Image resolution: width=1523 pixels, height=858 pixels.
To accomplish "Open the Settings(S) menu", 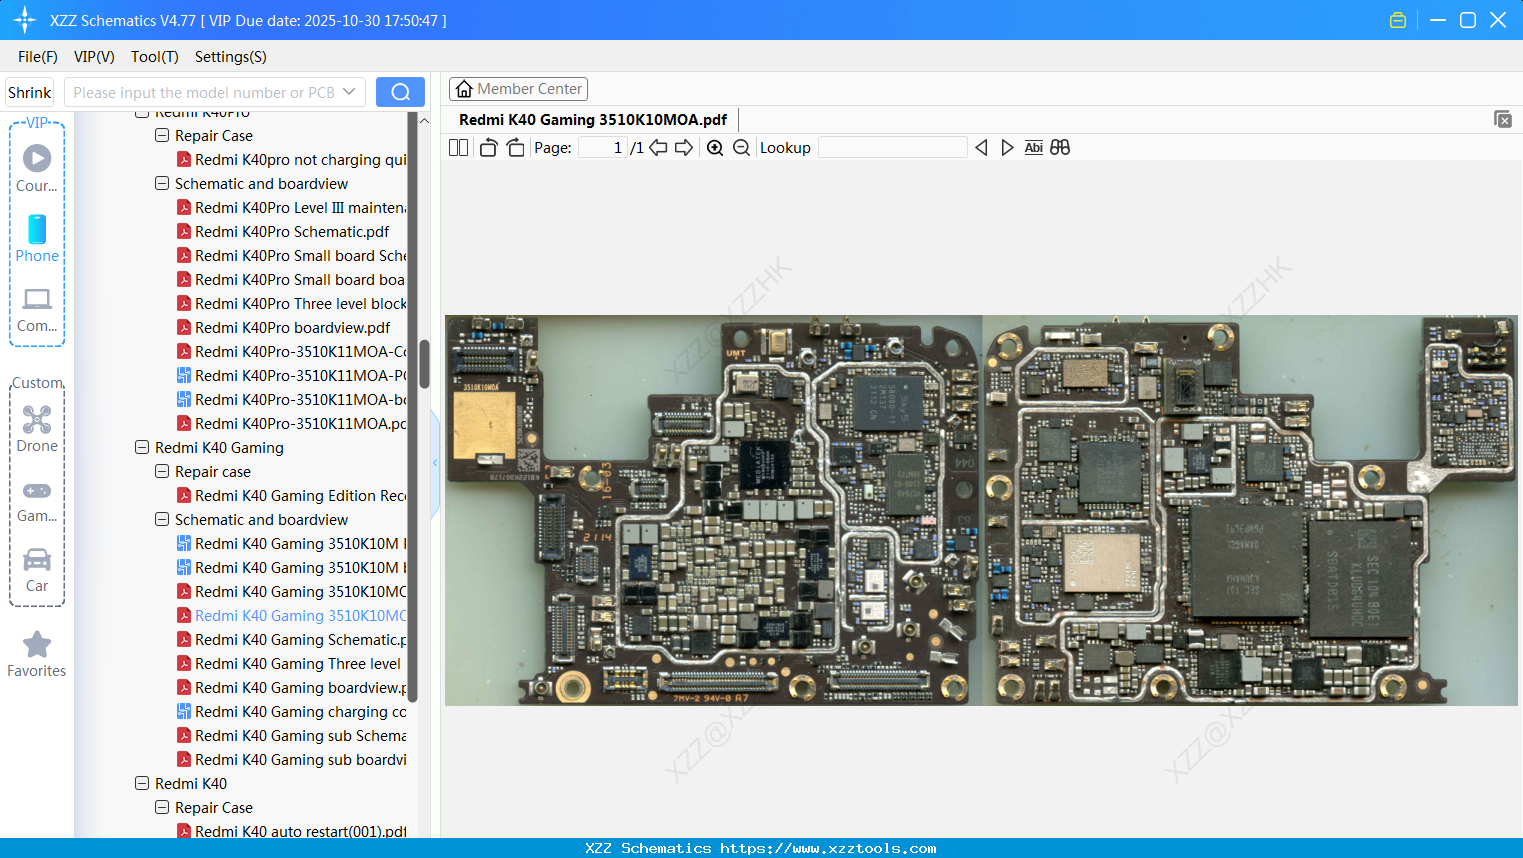I will [230, 57].
